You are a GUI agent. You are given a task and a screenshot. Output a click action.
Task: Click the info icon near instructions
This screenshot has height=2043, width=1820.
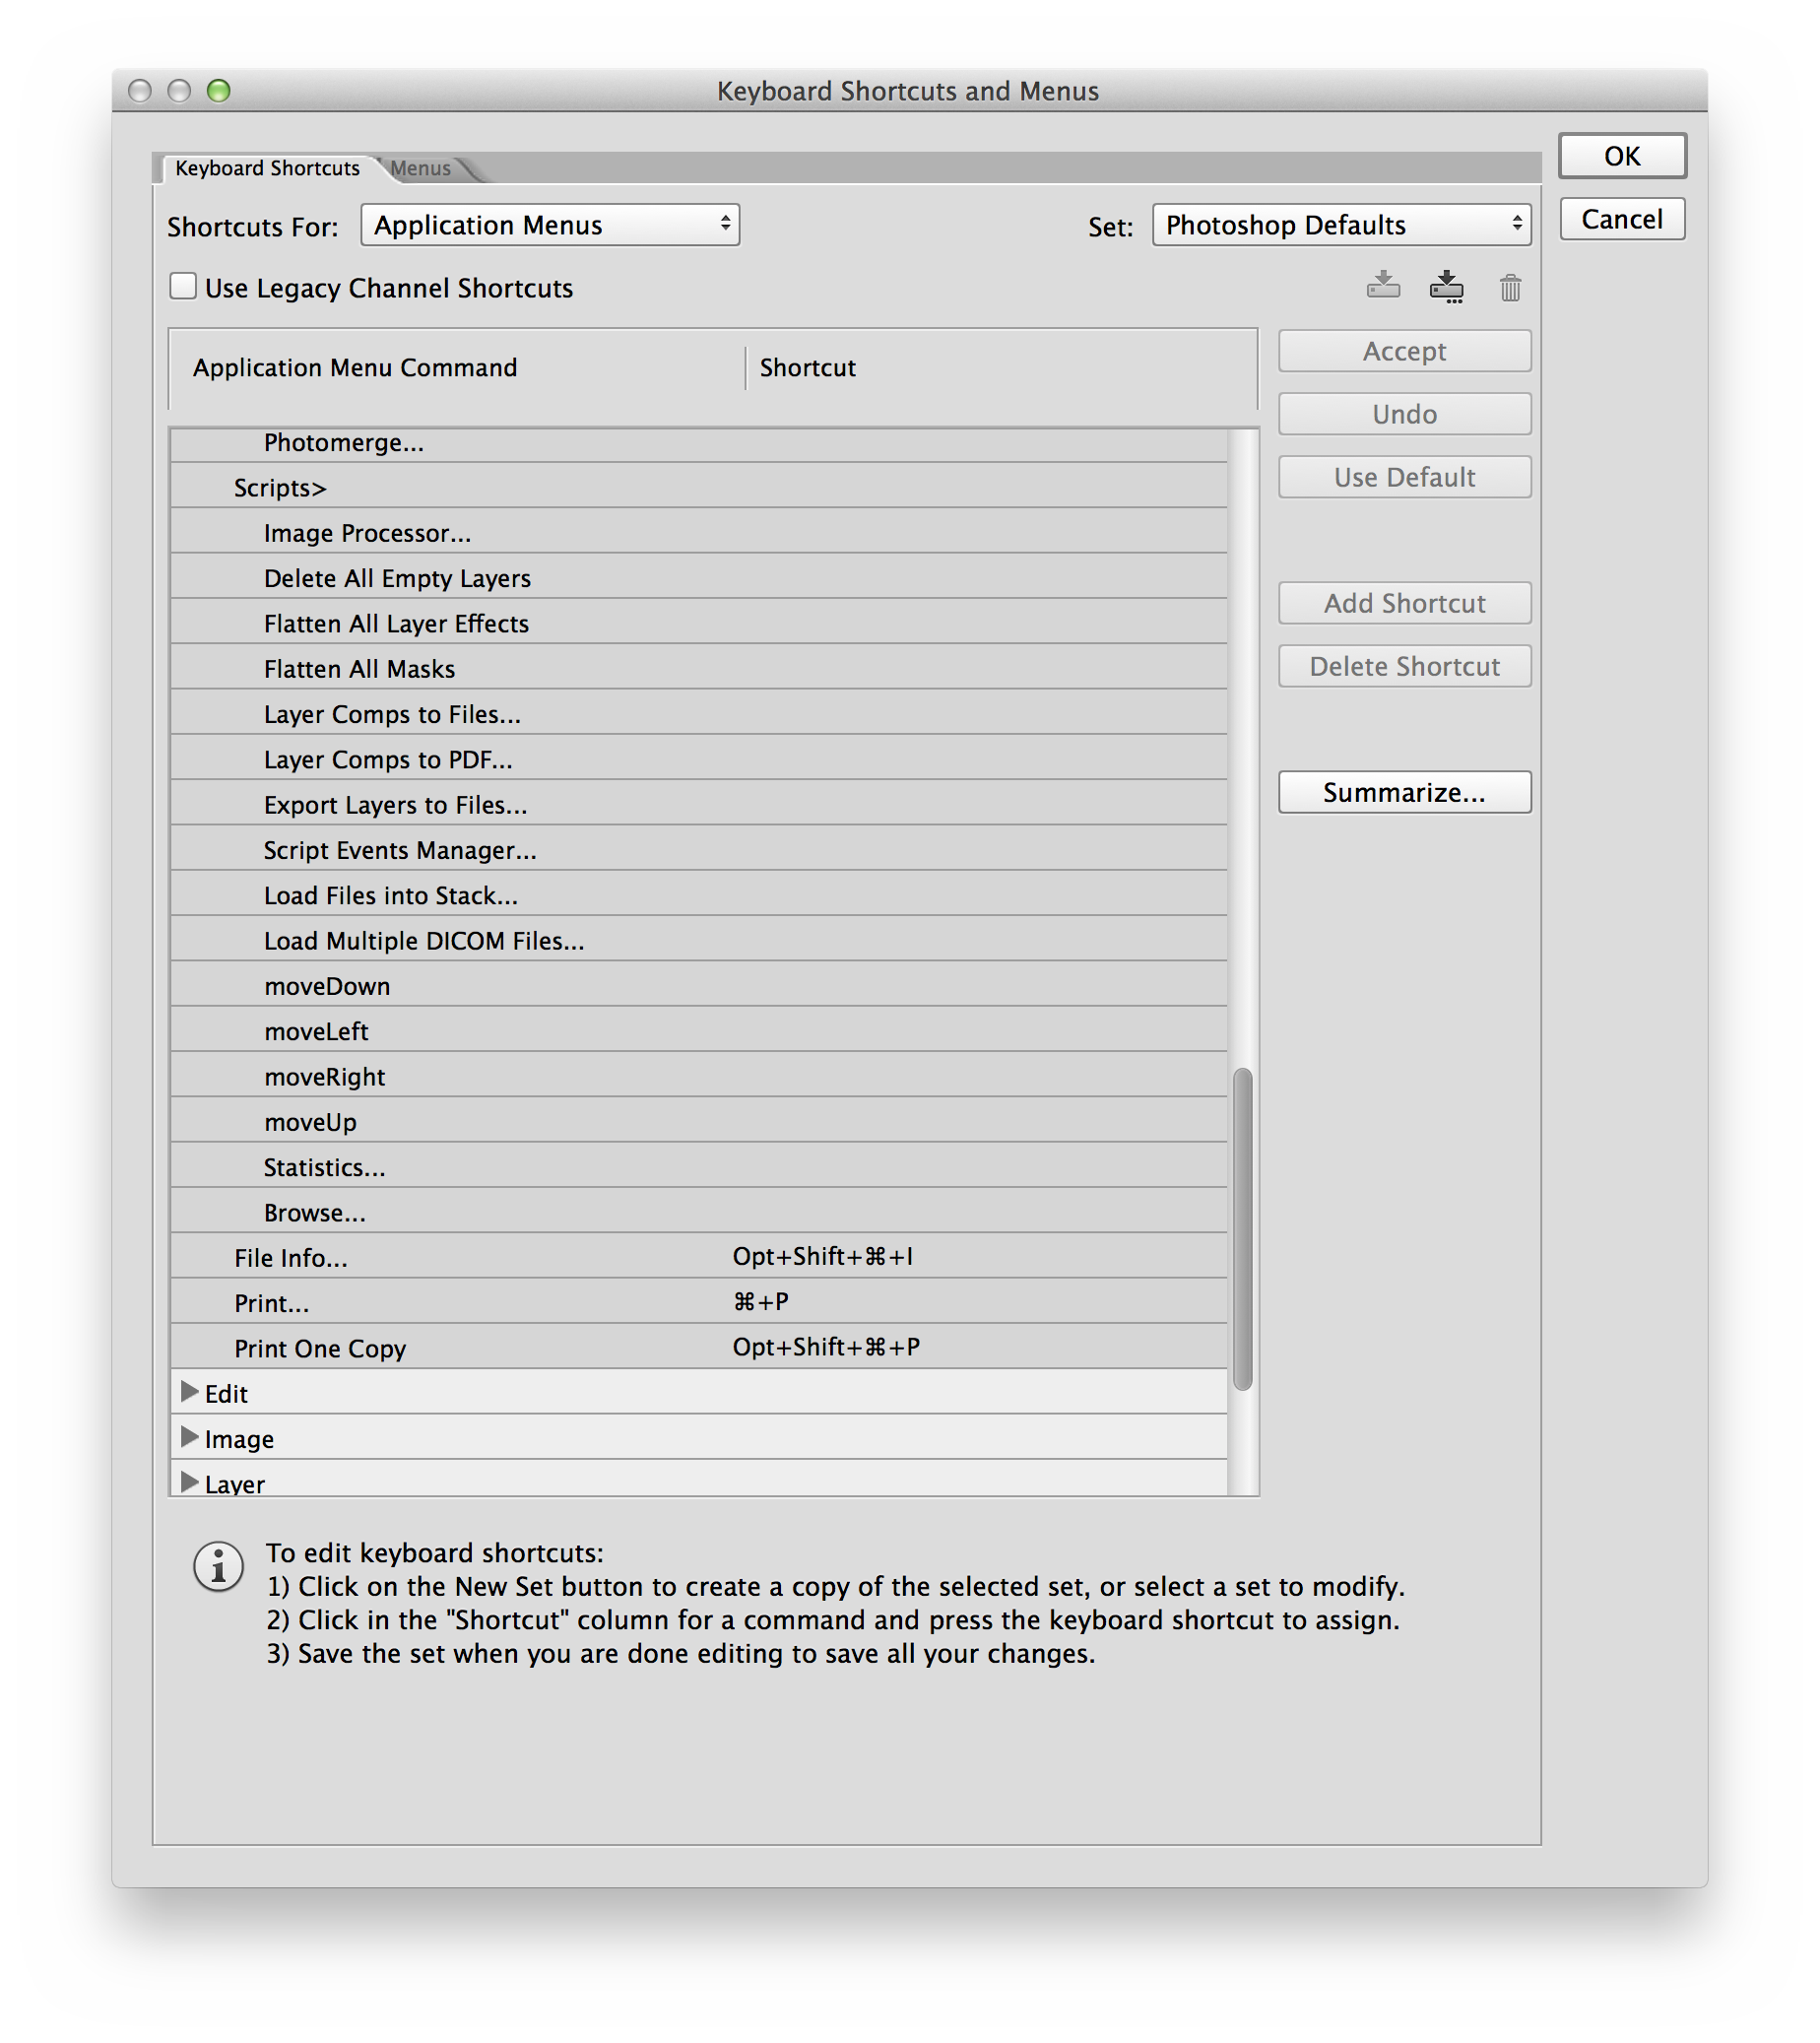[218, 1566]
